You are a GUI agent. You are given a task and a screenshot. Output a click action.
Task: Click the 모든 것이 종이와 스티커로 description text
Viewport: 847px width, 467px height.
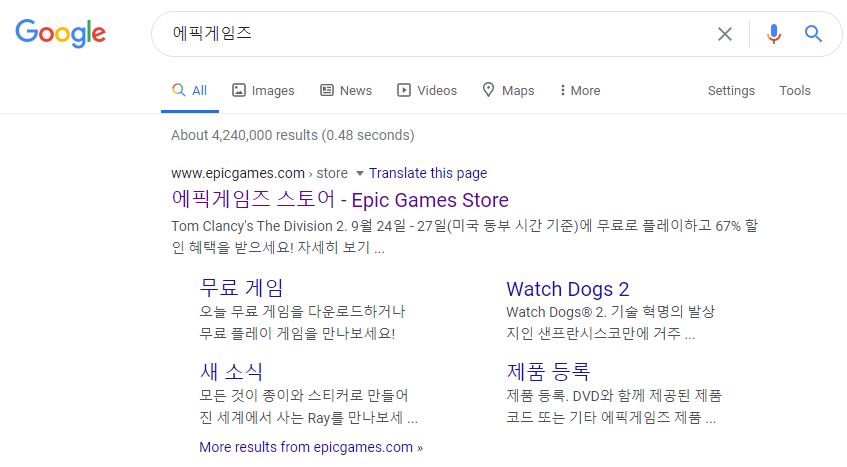coord(308,407)
